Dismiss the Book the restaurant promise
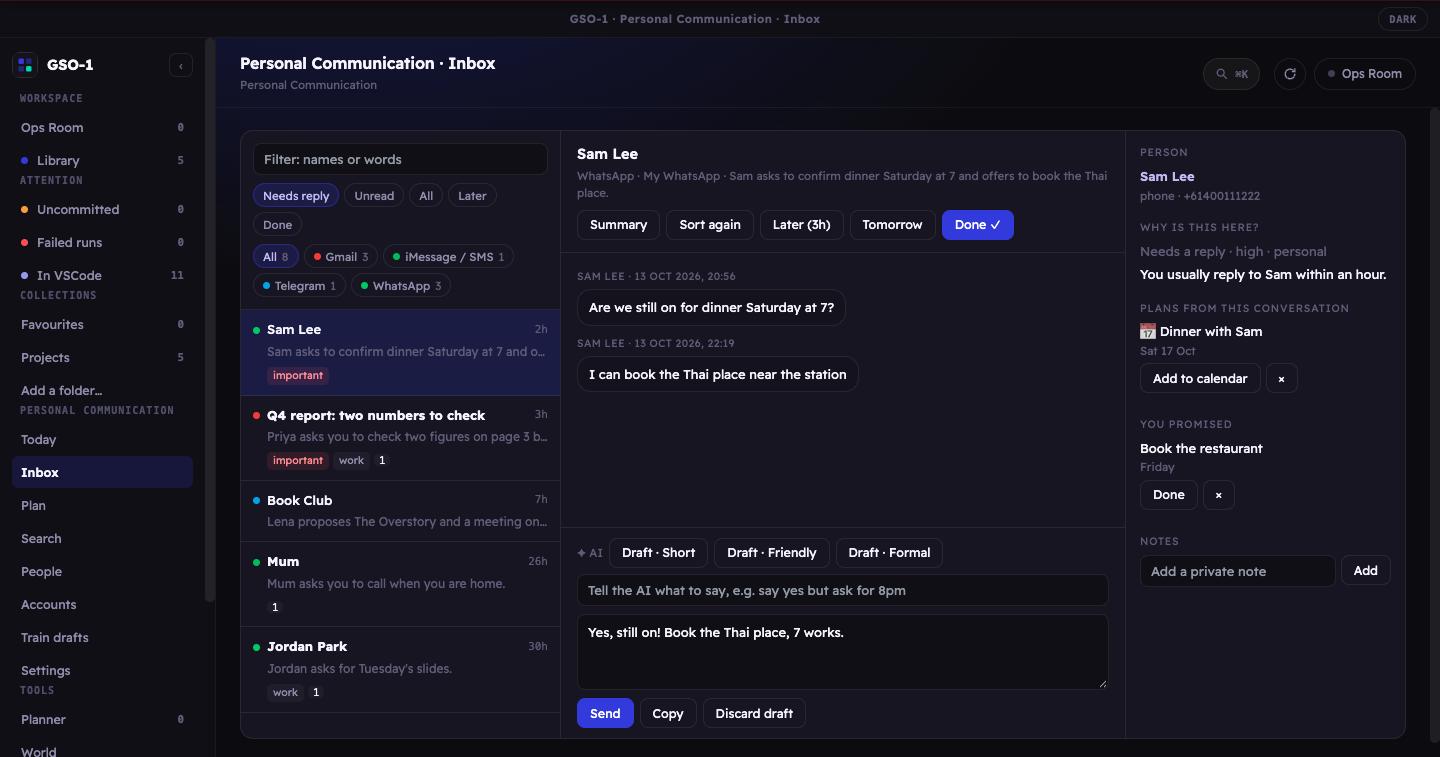 pyautogui.click(x=1218, y=495)
